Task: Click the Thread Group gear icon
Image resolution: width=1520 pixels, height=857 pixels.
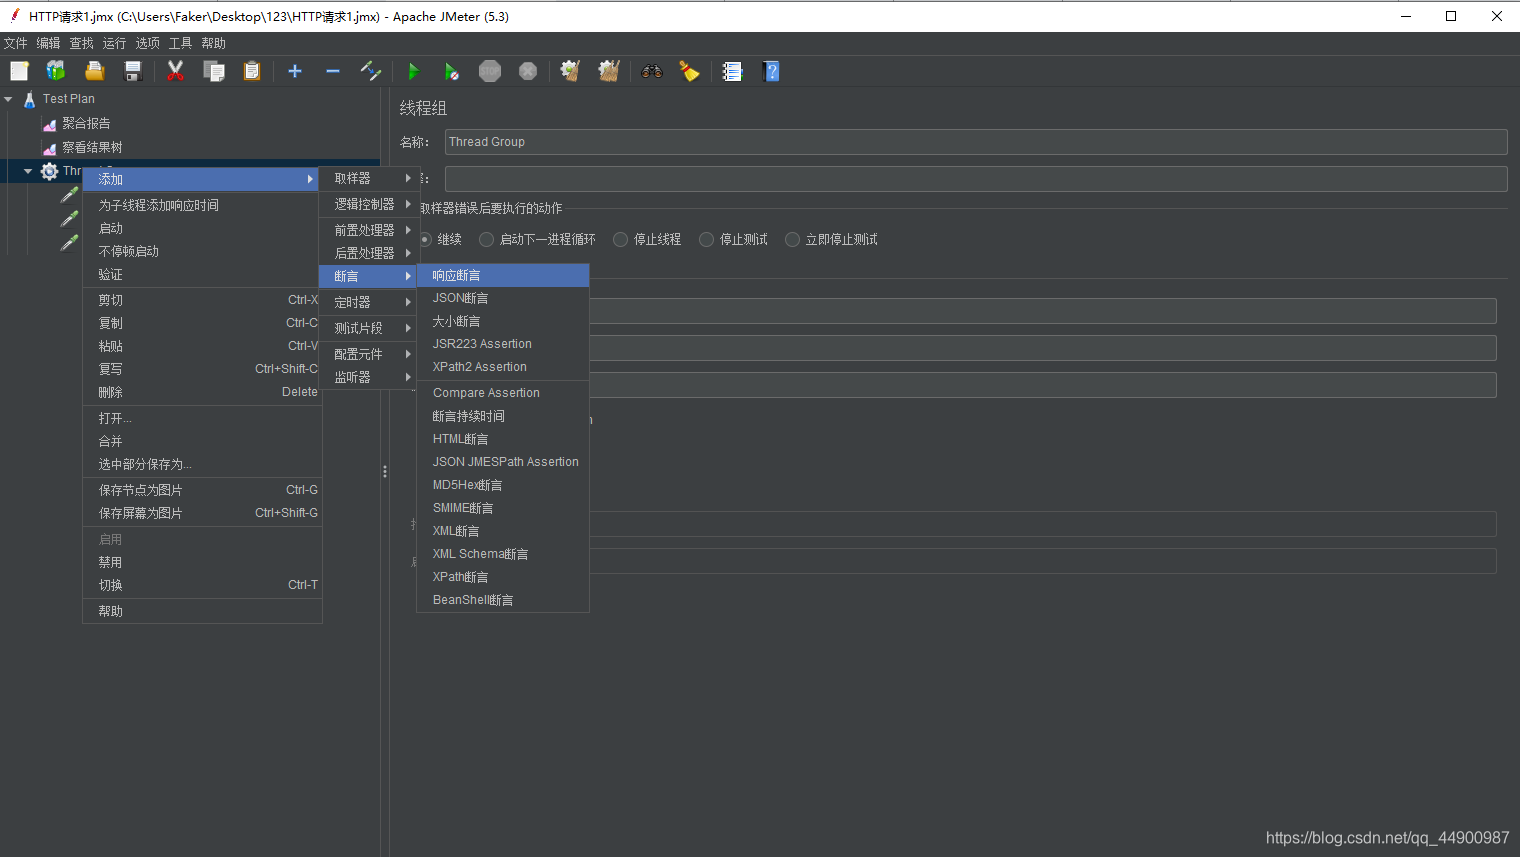Action: coord(49,171)
